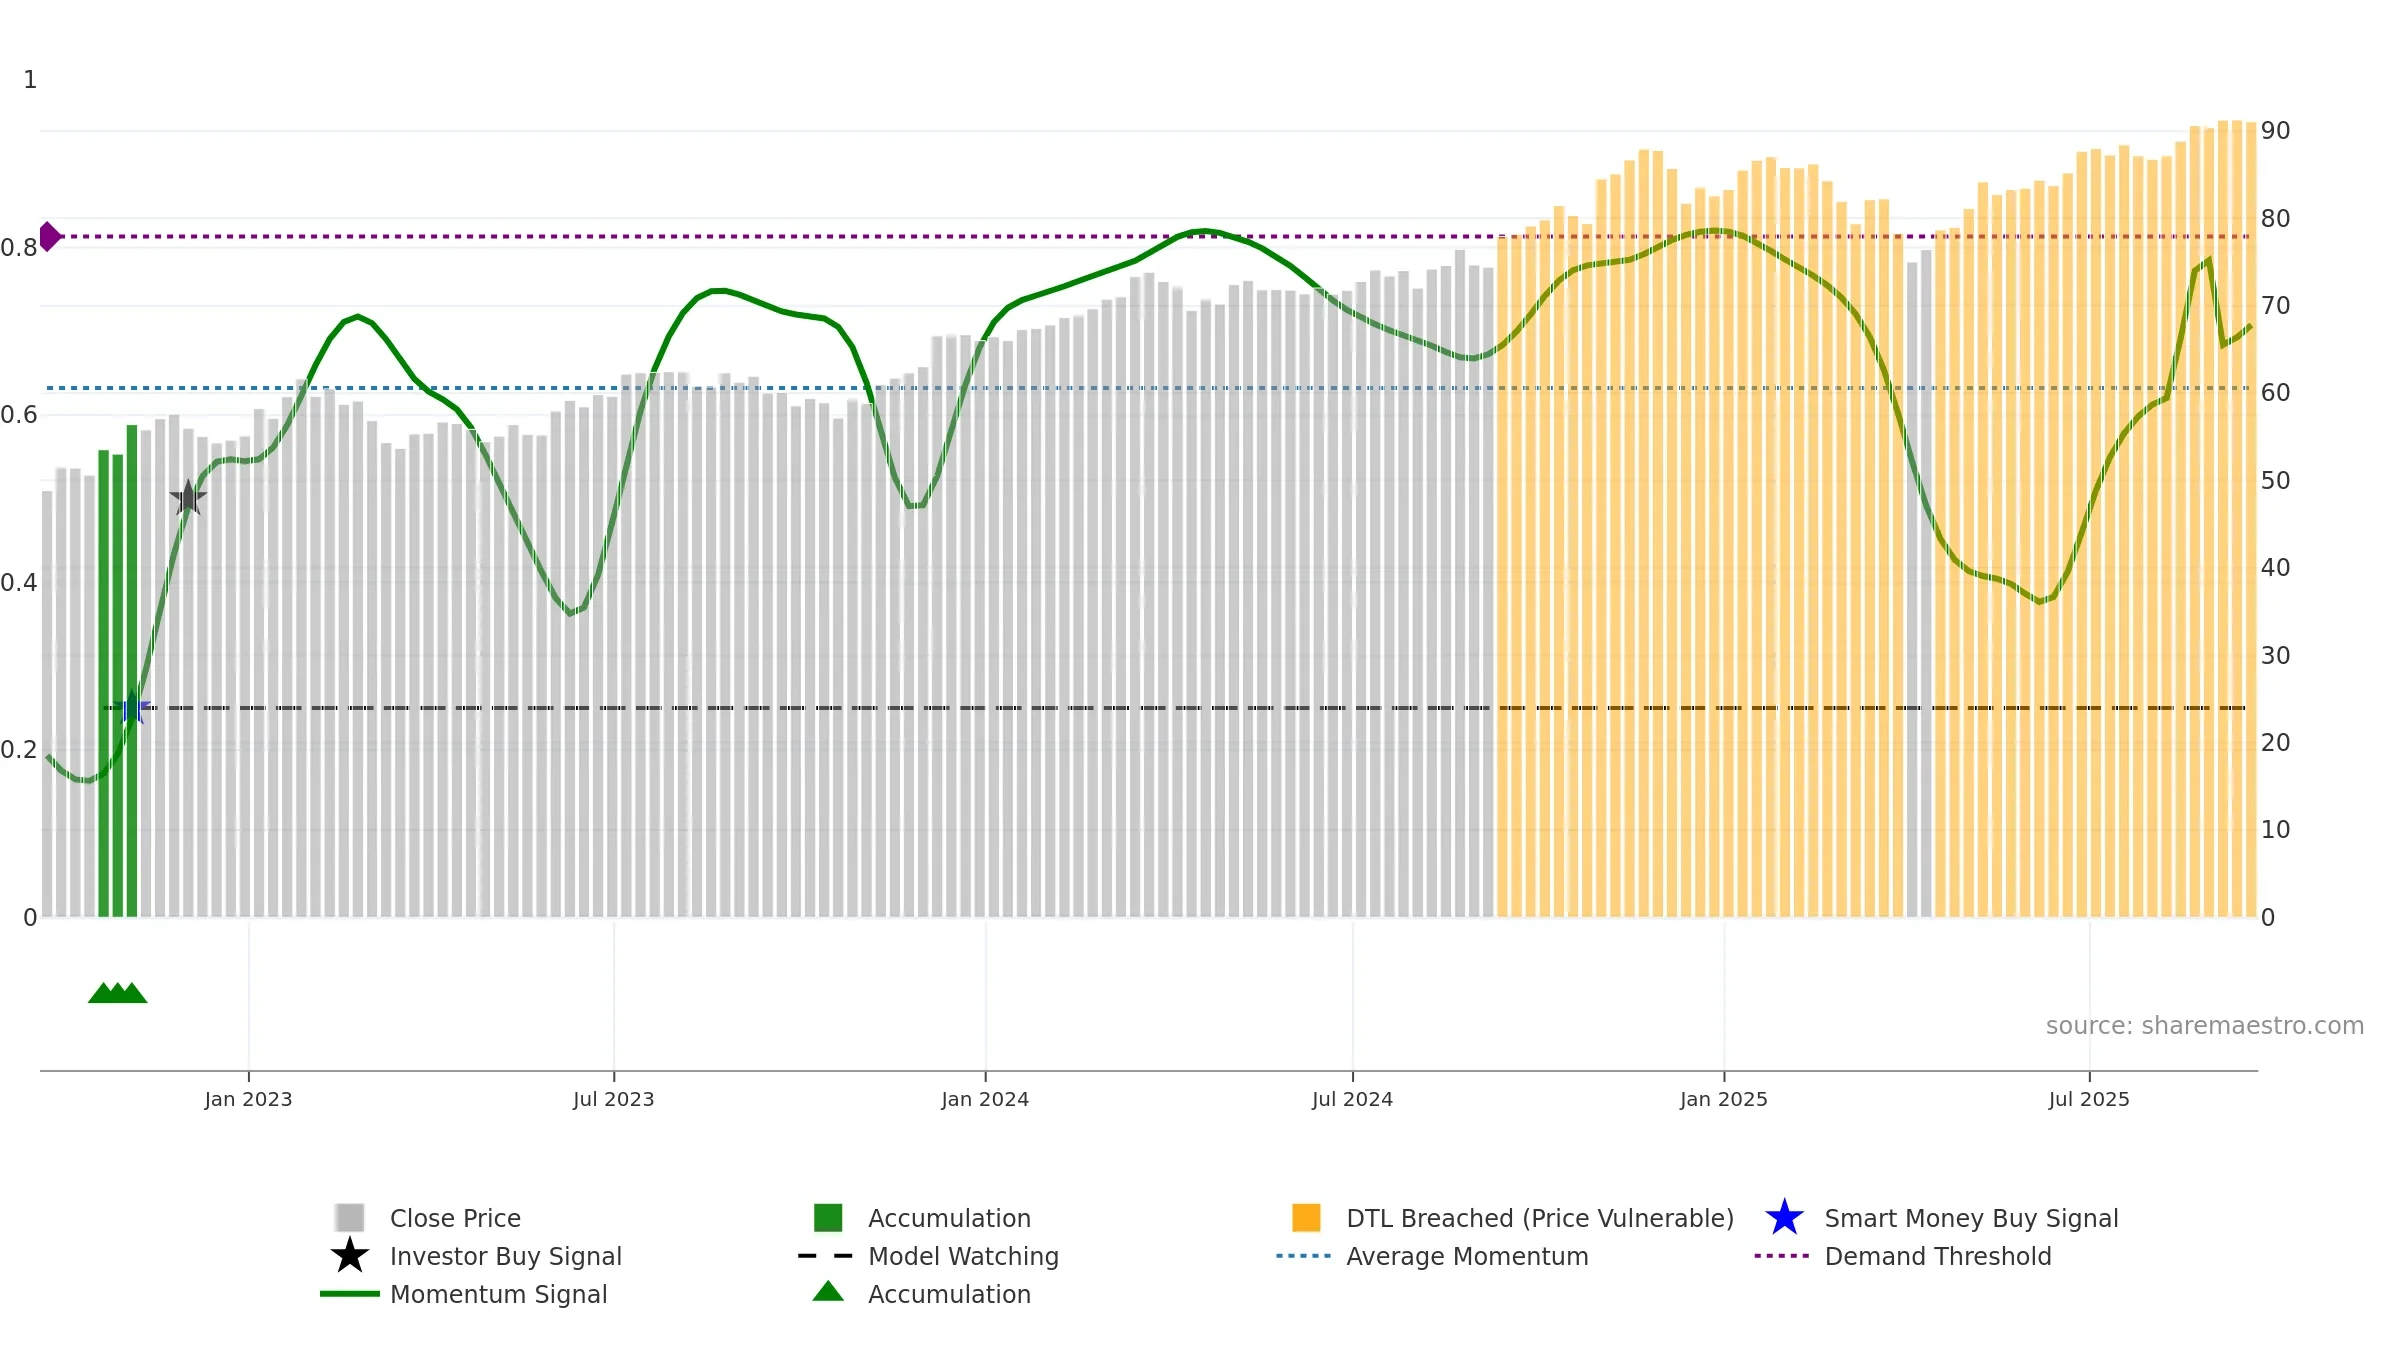The width and height of the screenshot is (2400, 1350).
Task: Click the gray Close Price legend swatch
Action: (350, 1218)
